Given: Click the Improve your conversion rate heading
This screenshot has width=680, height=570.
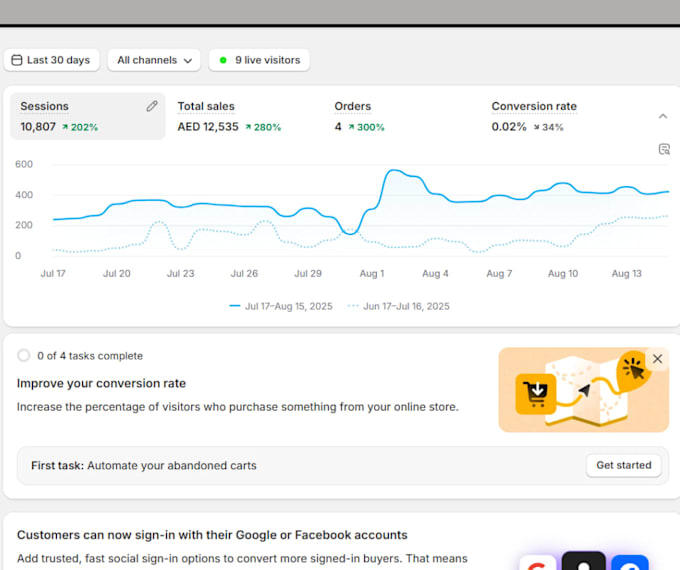Looking at the screenshot, I should coord(101,383).
